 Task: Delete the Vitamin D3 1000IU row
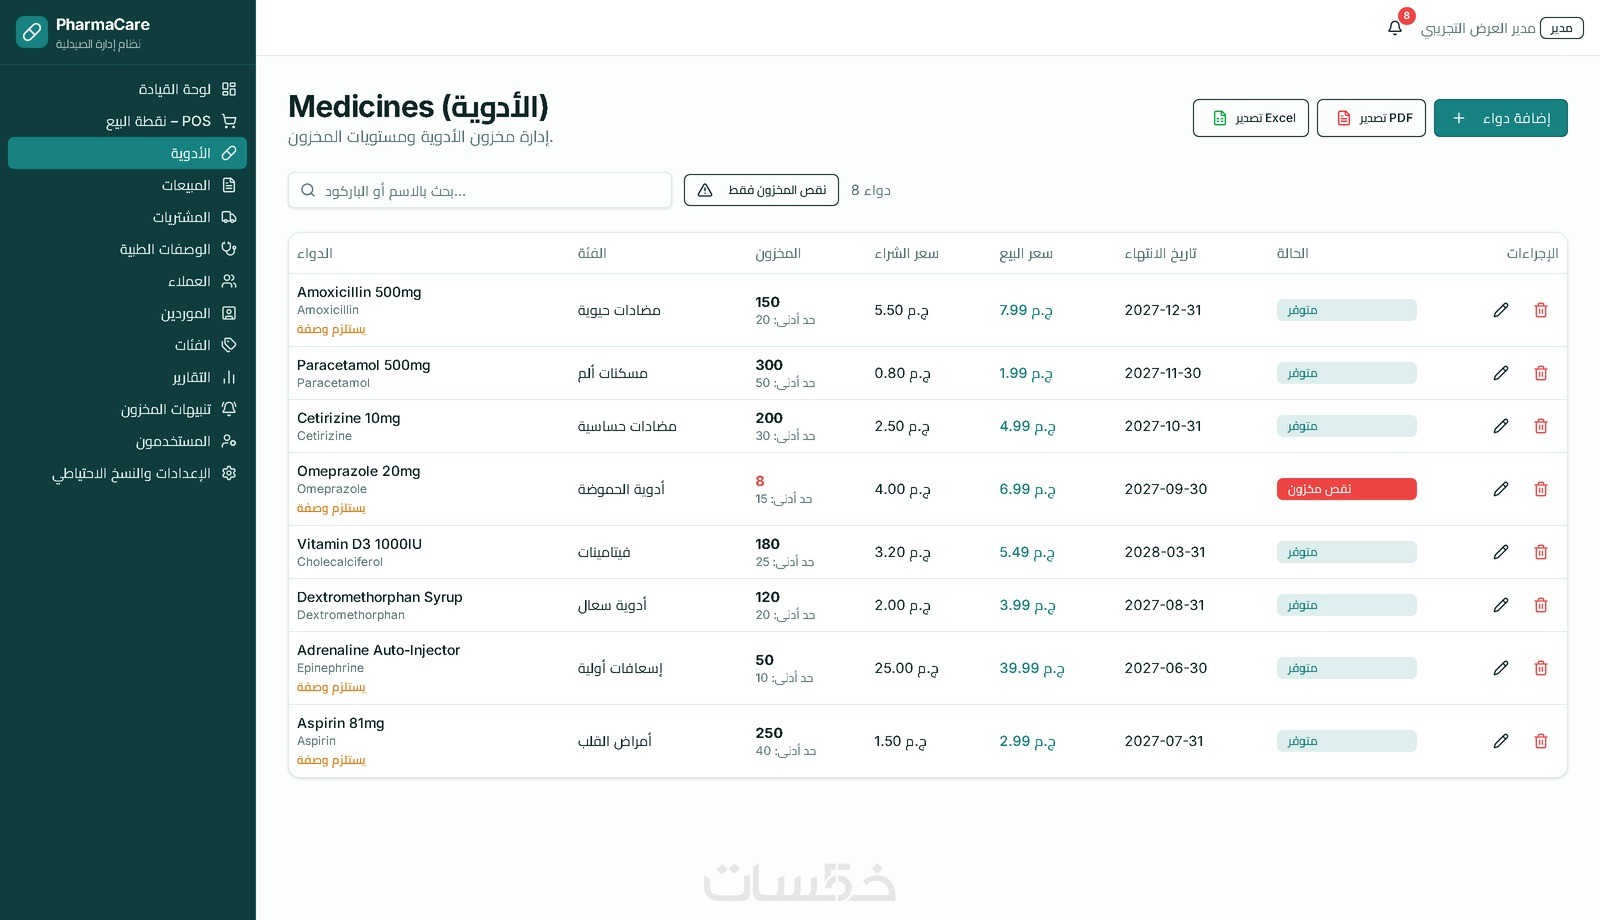coord(1541,552)
